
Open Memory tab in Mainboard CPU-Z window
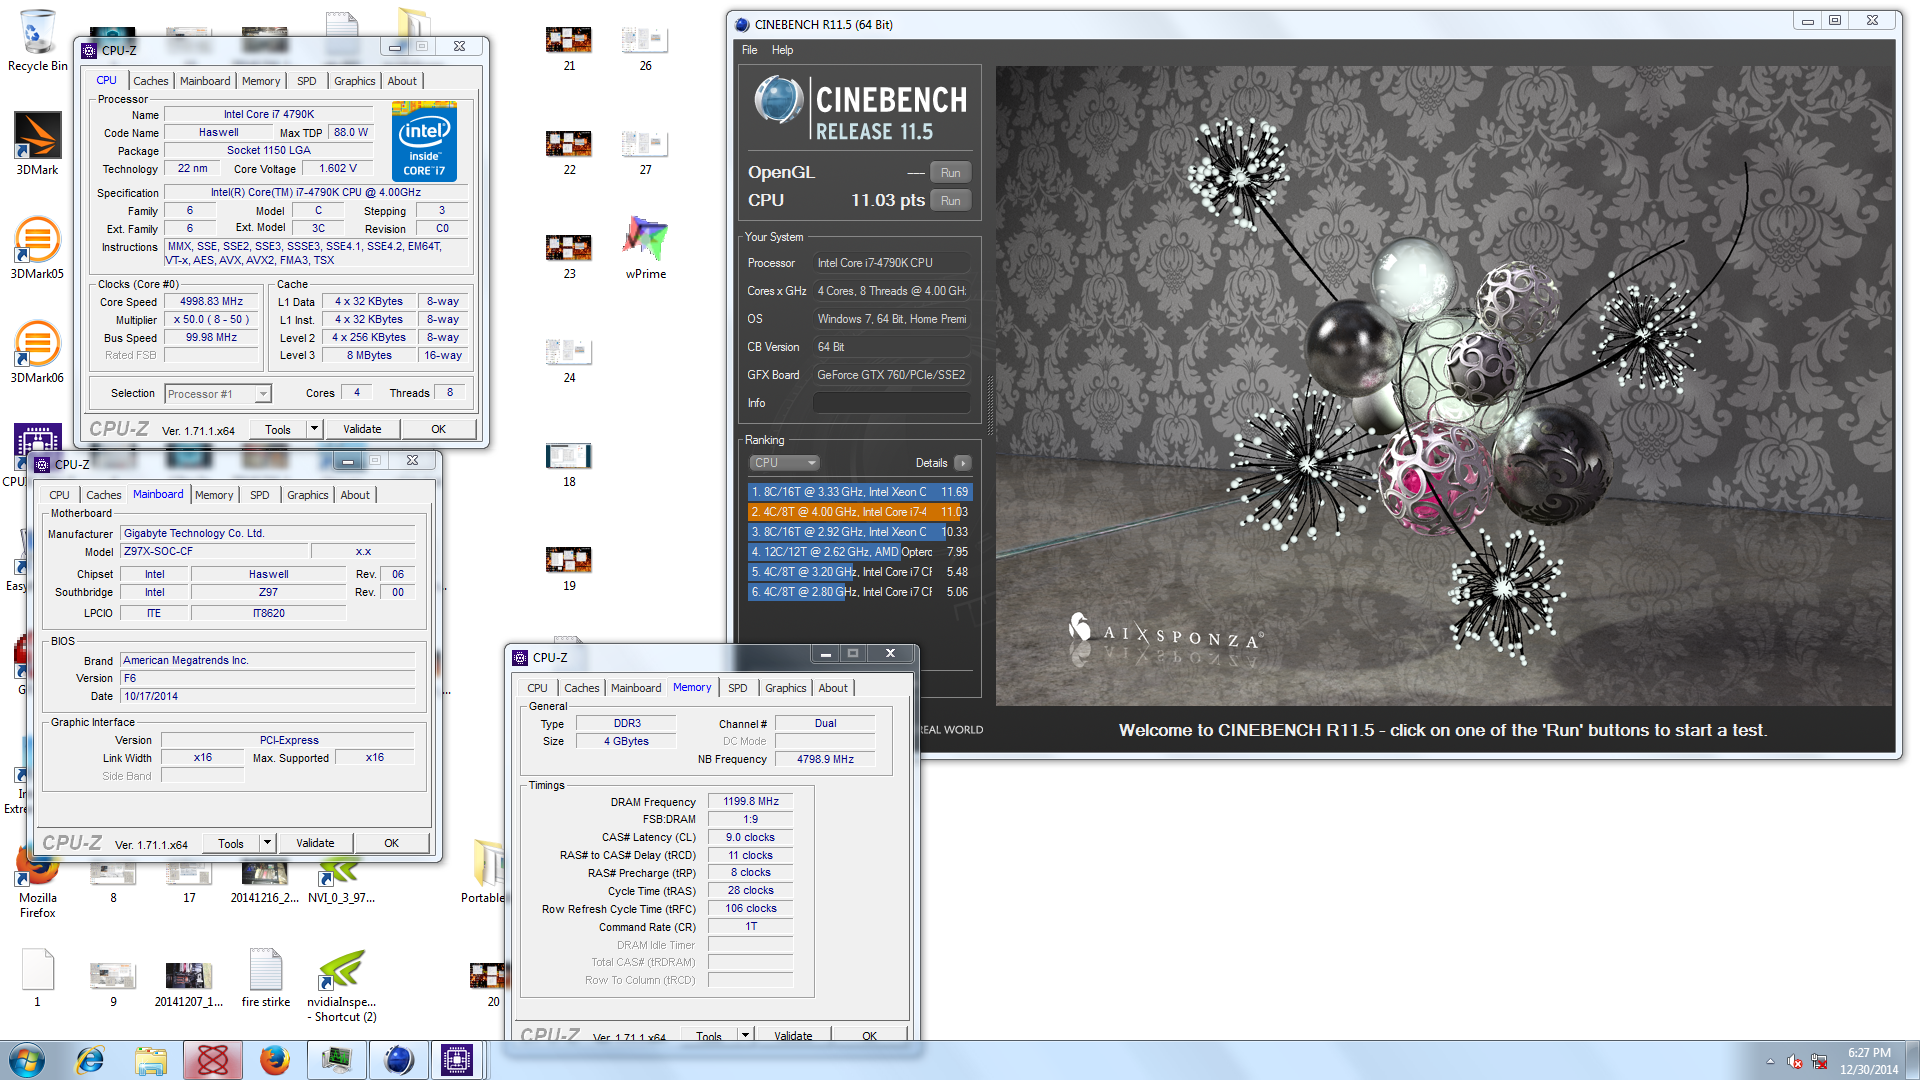point(214,495)
